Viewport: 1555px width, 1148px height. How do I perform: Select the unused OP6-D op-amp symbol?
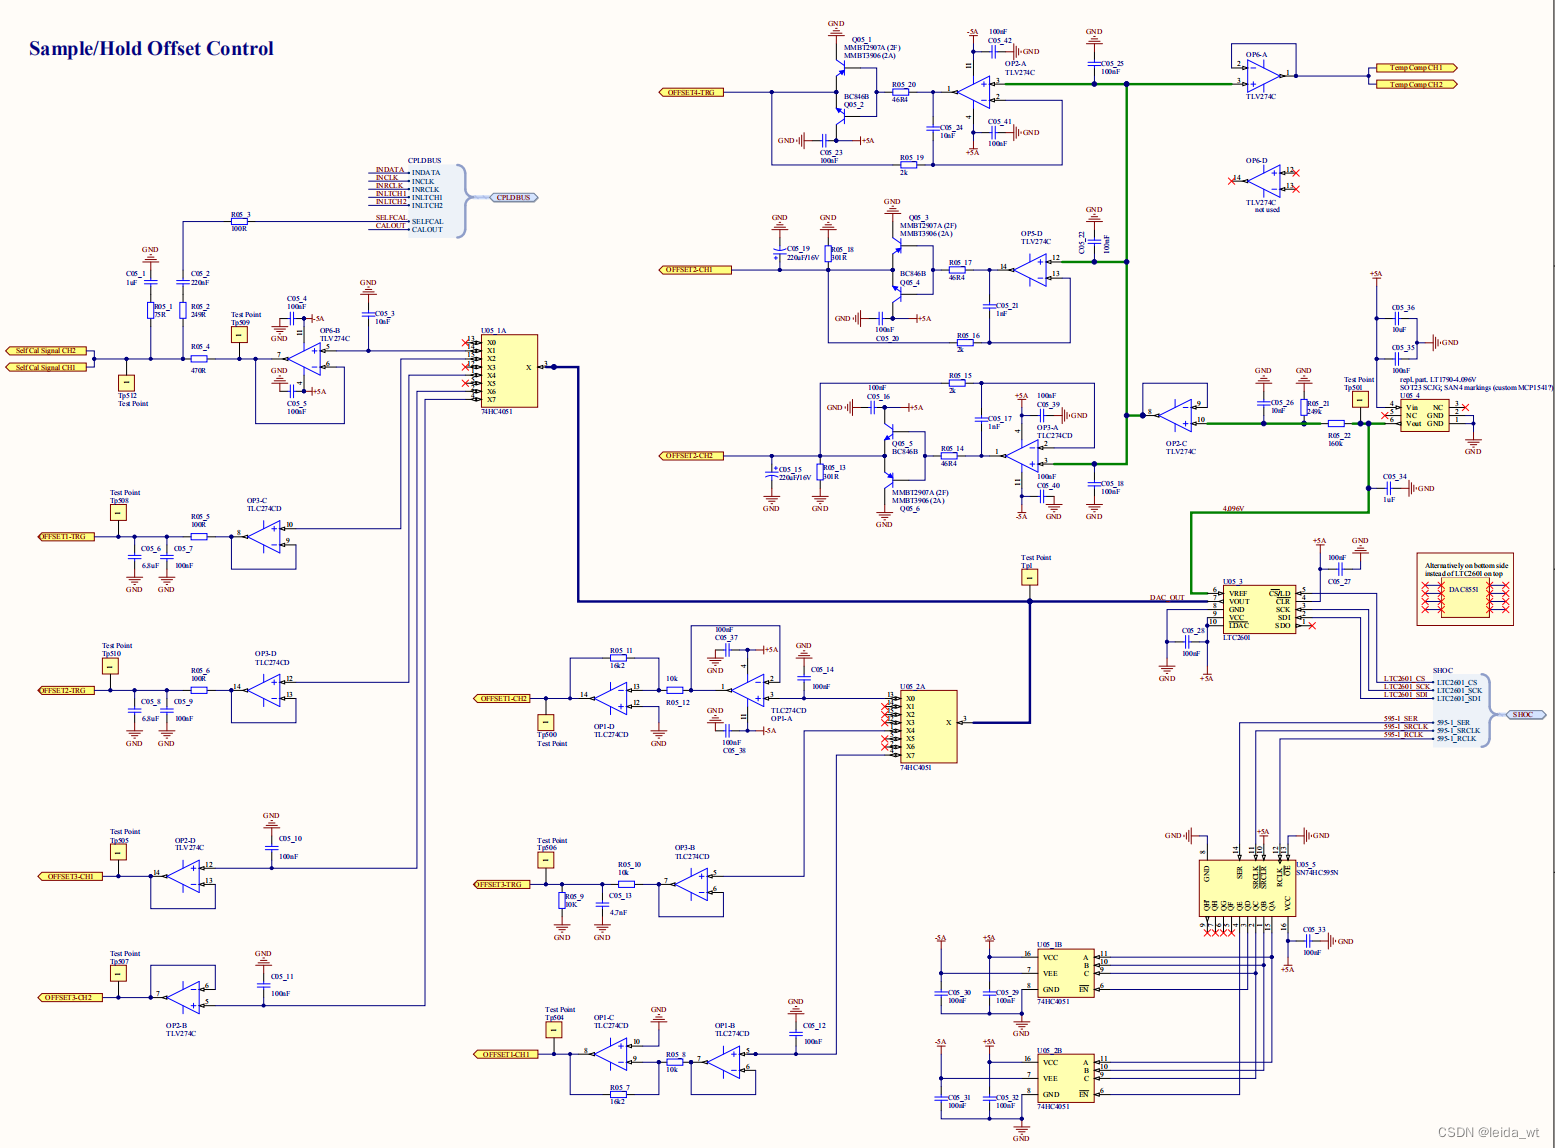pyautogui.click(x=1264, y=181)
